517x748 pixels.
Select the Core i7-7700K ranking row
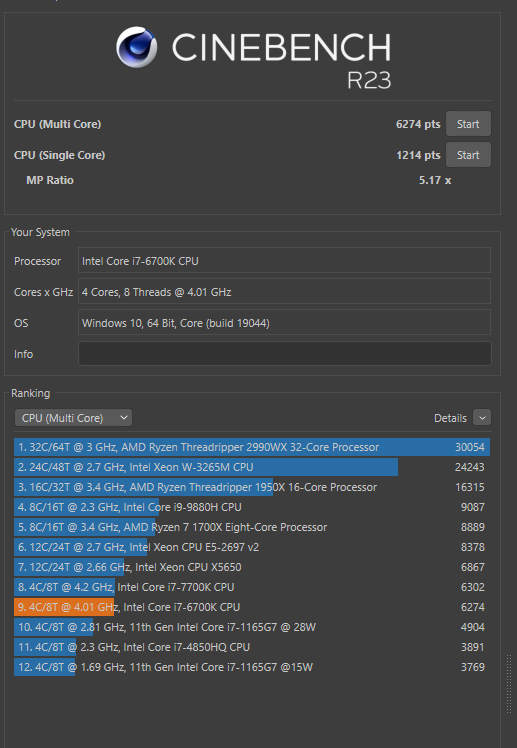point(252,587)
